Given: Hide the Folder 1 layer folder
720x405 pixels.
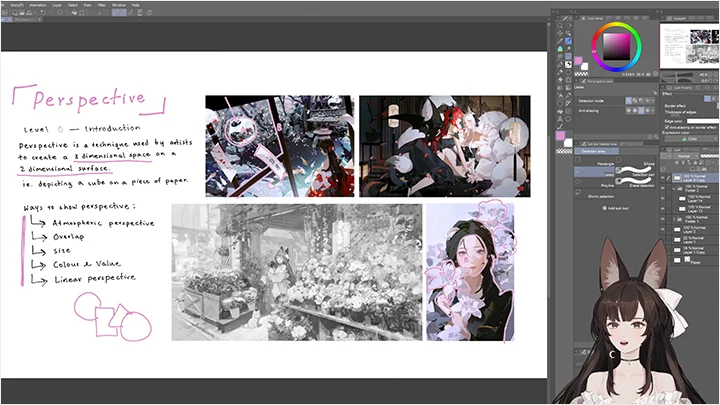Looking at the screenshot, I should coord(663,219).
